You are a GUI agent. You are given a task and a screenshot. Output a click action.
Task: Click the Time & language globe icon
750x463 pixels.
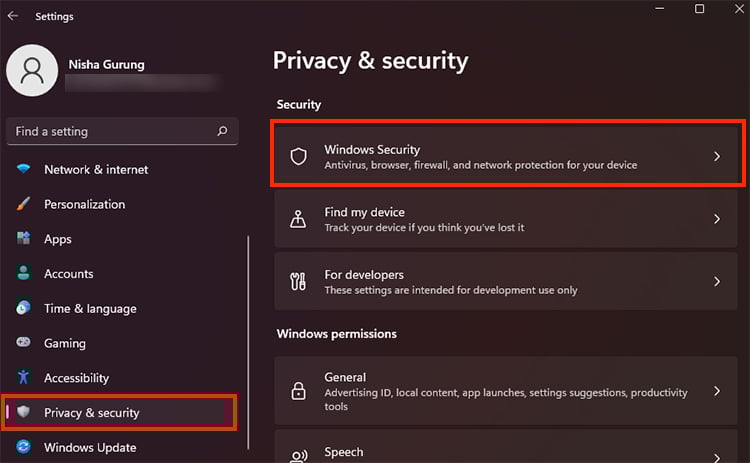pyautogui.click(x=23, y=309)
